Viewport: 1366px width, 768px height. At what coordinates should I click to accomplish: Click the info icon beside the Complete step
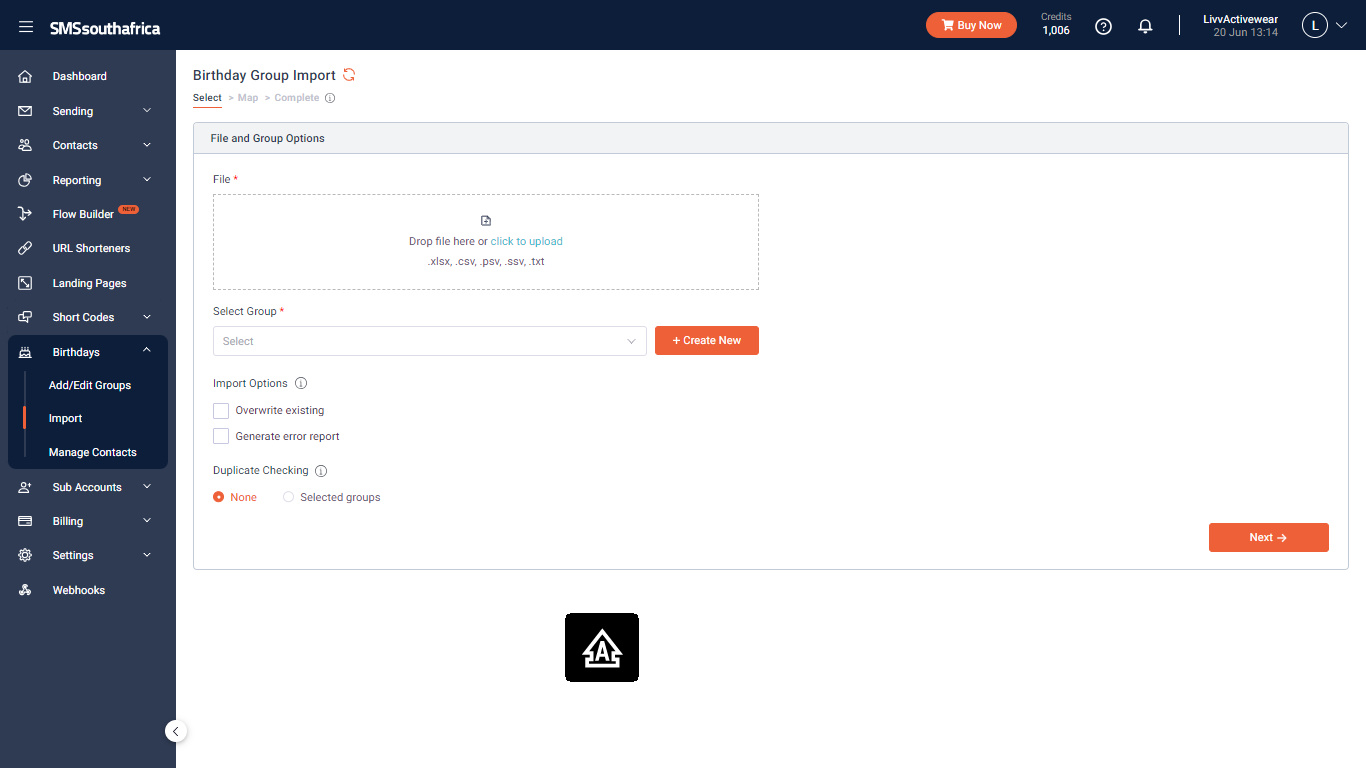click(x=330, y=98)
